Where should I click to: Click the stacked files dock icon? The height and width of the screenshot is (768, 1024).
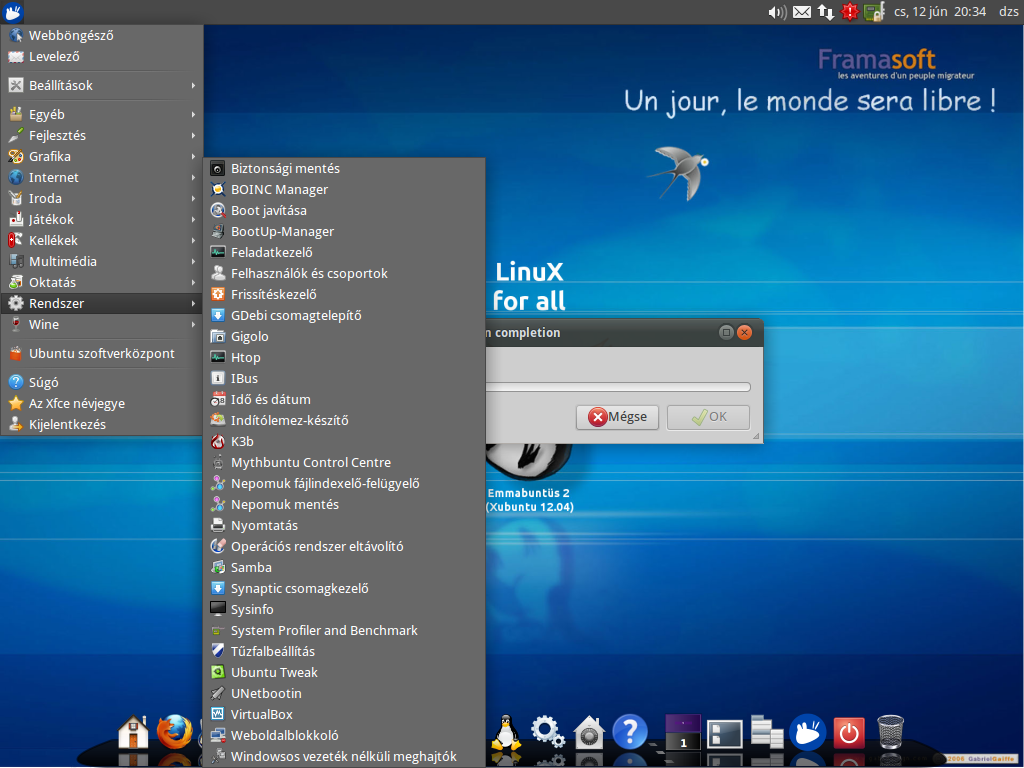767,731
